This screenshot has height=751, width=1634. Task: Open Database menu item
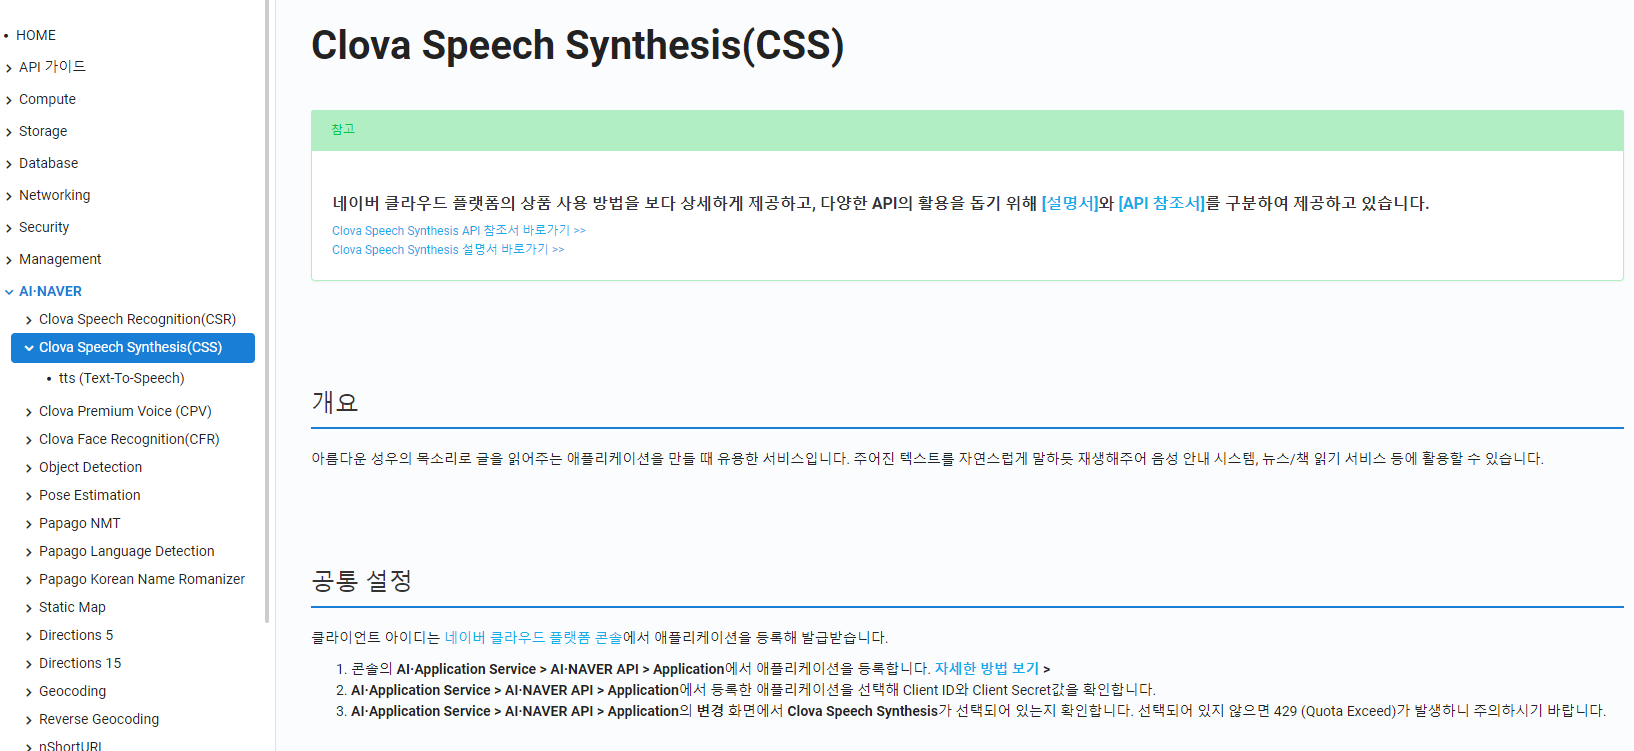[x=48, y=163]
